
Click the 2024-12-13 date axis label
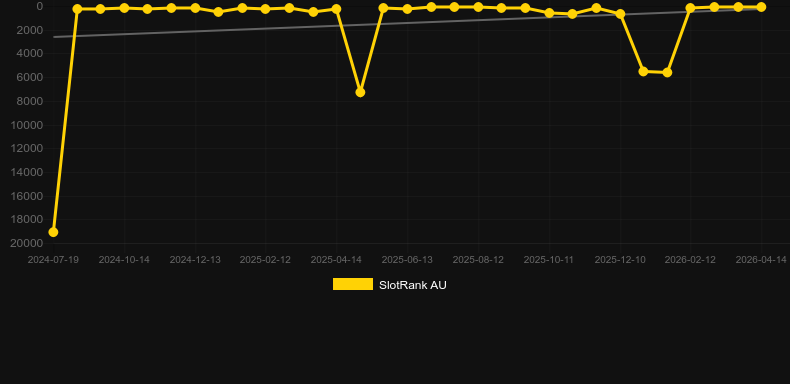(x=195, y=260)
